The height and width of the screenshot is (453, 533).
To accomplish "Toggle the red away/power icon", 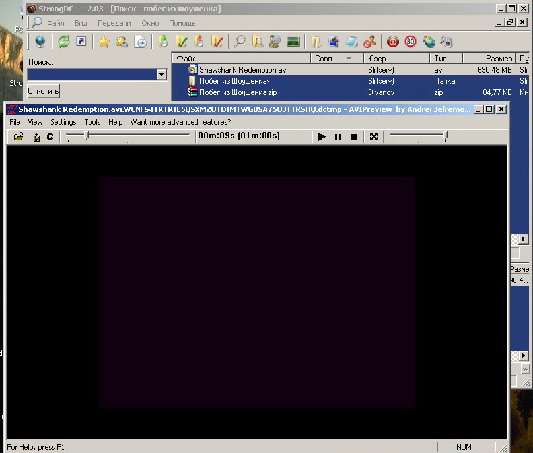I will click(x=393, y=42).
